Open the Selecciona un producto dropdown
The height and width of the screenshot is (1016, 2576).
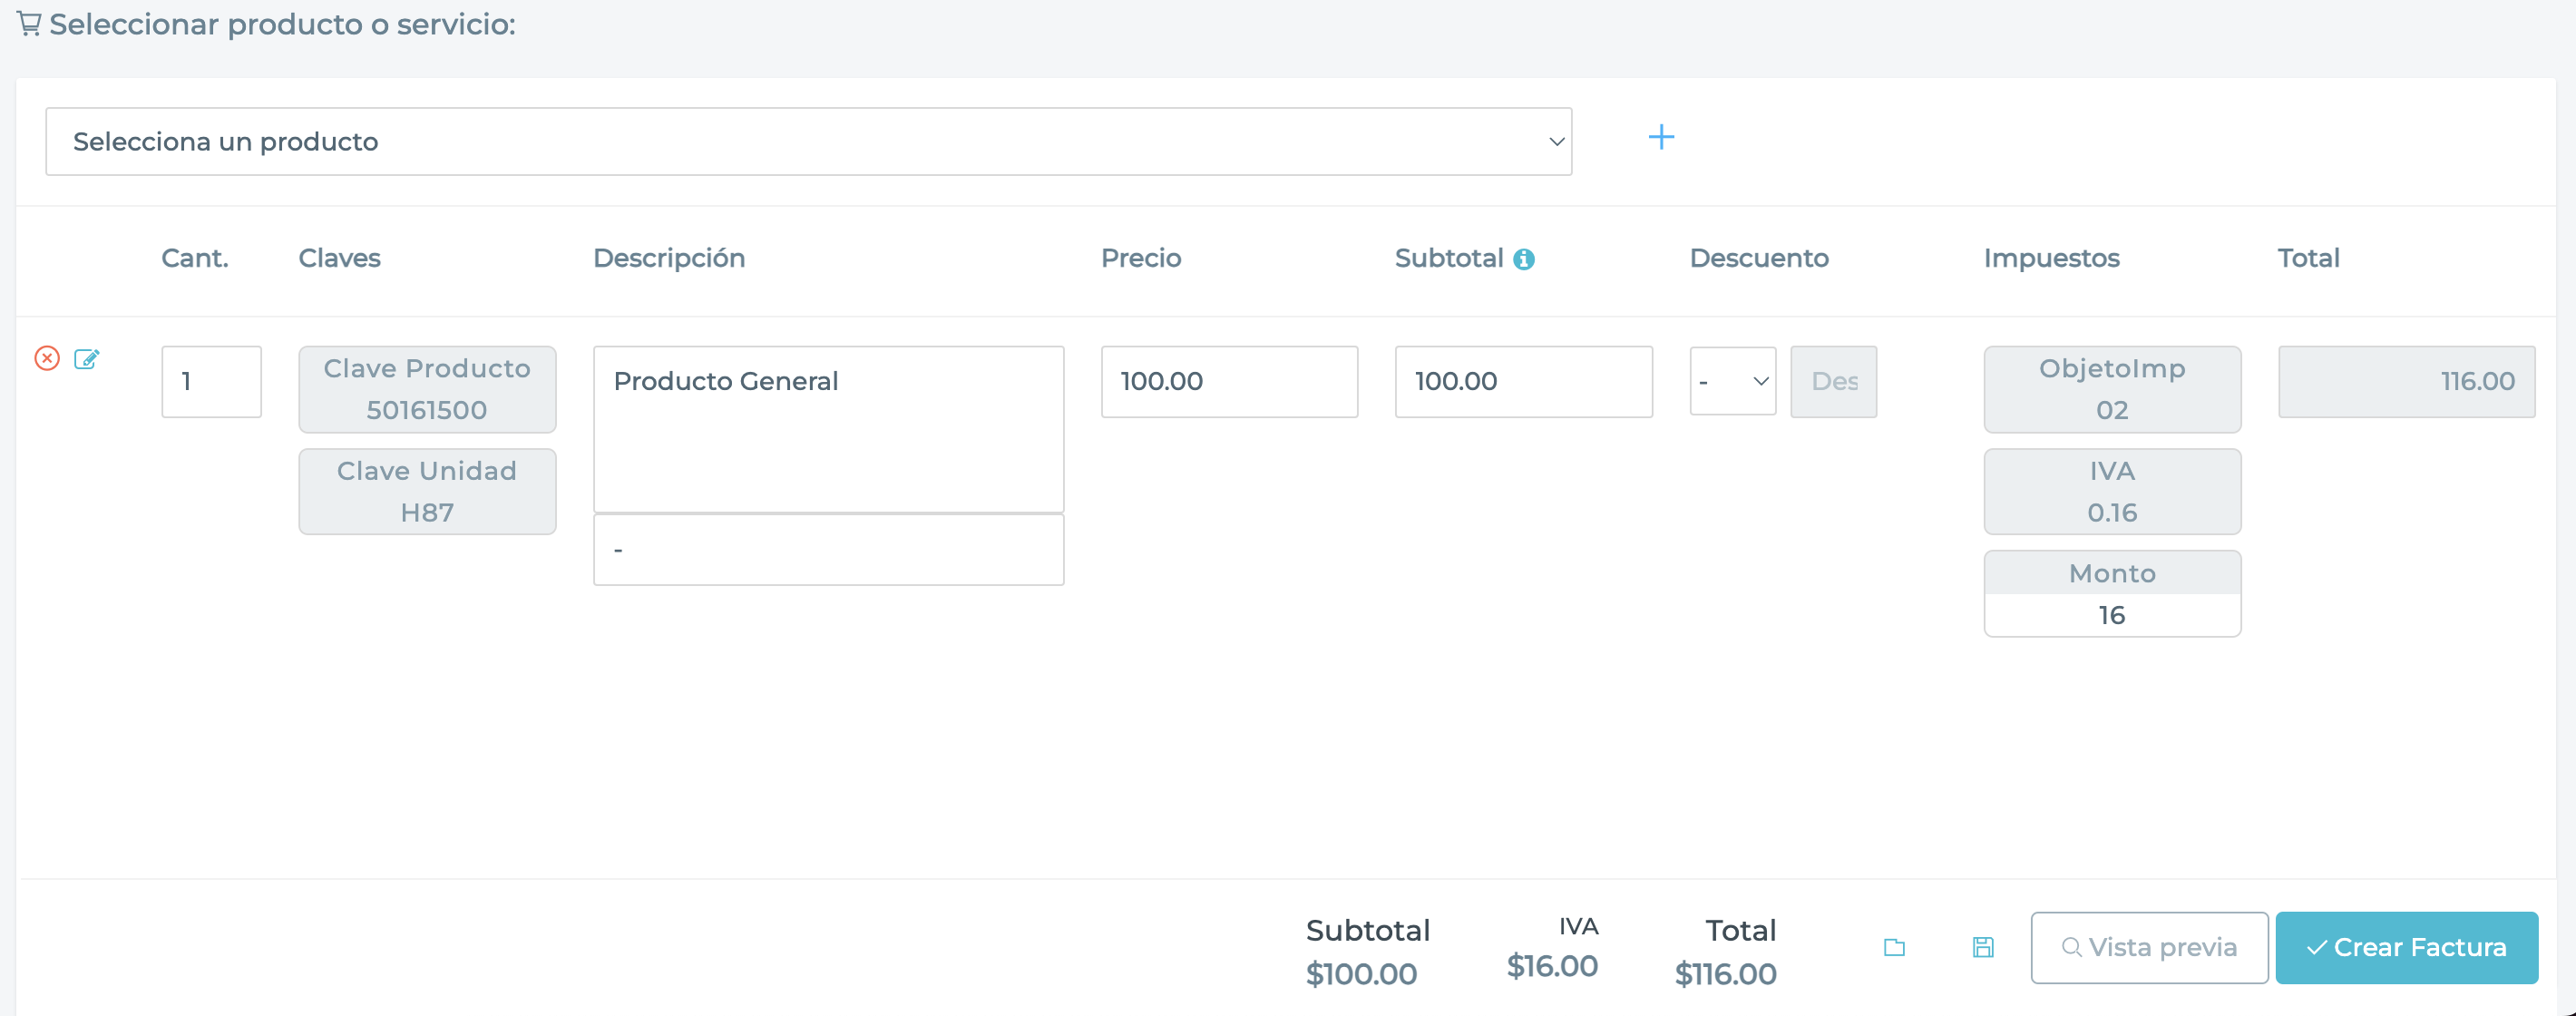[808, 142]
